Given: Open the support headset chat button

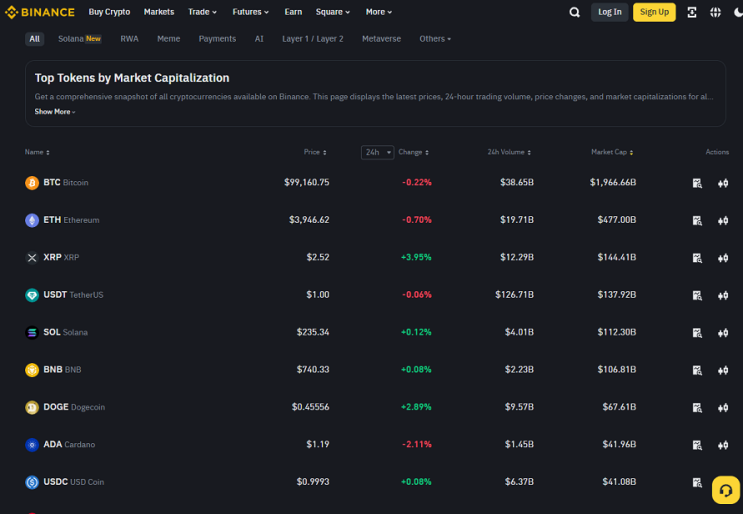Looking at the screenshot, I should click(725, 490).
